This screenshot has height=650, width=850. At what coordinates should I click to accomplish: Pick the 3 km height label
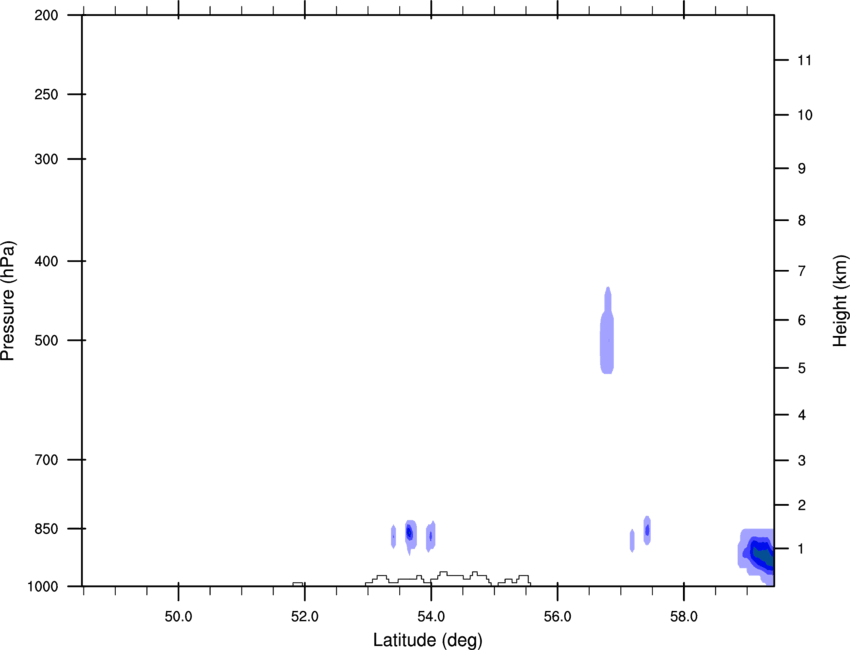click(801, 461)
